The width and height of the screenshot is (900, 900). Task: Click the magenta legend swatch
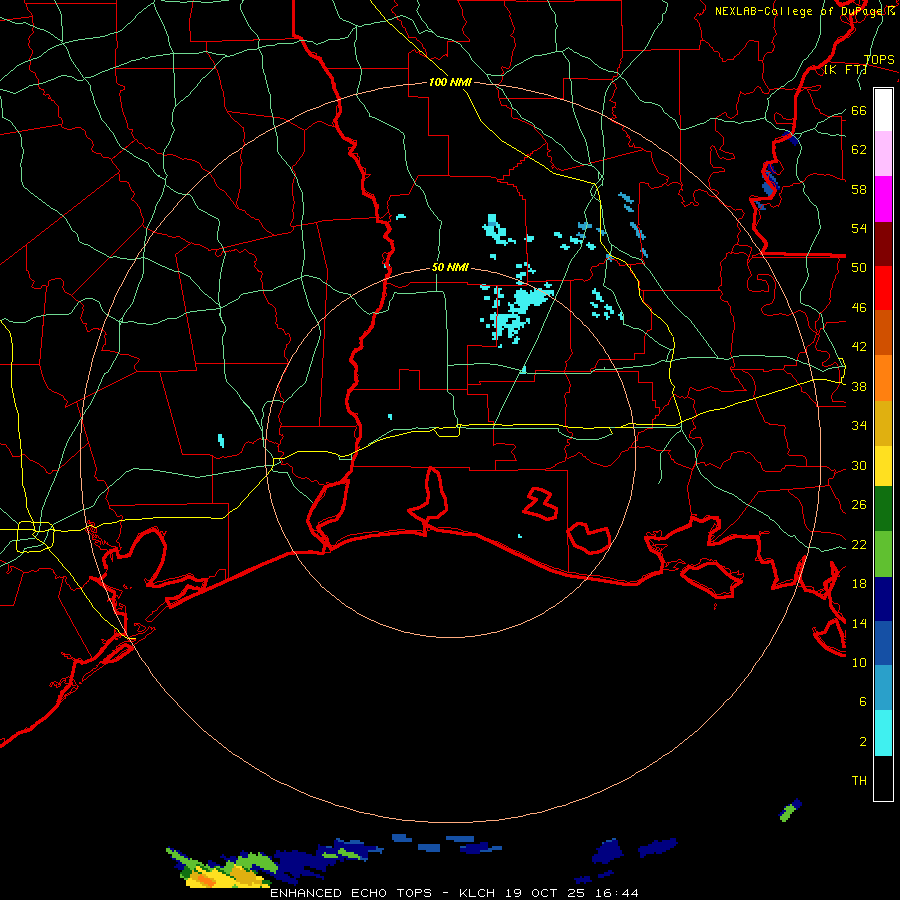[883, 199]
